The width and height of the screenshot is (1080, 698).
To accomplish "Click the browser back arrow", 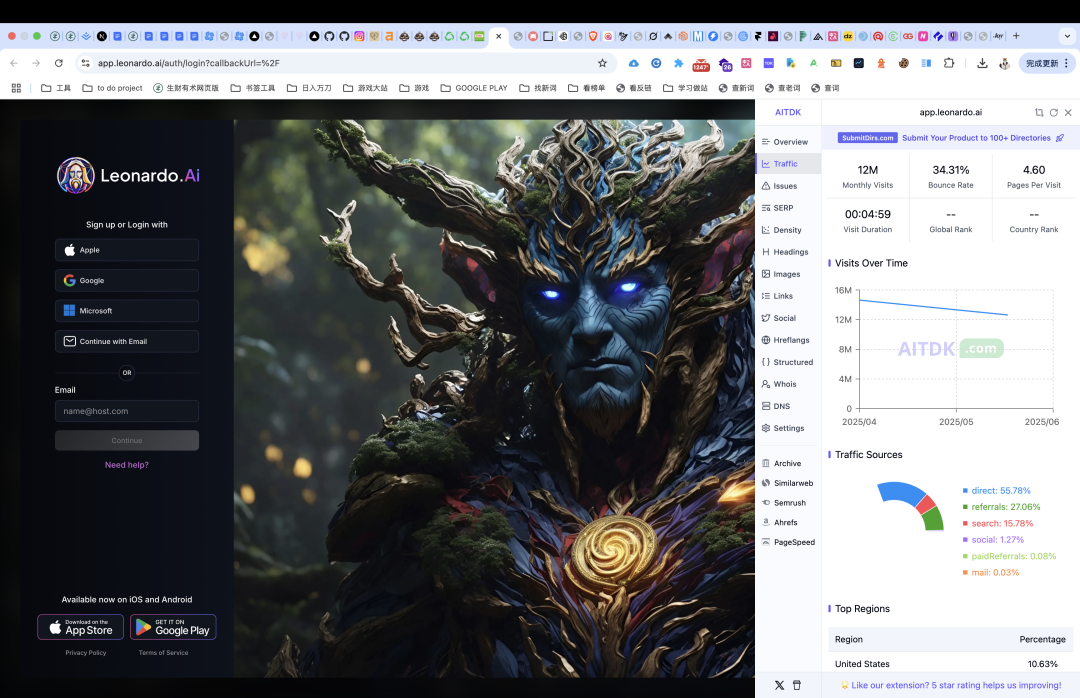I will (x=14, y=63).
